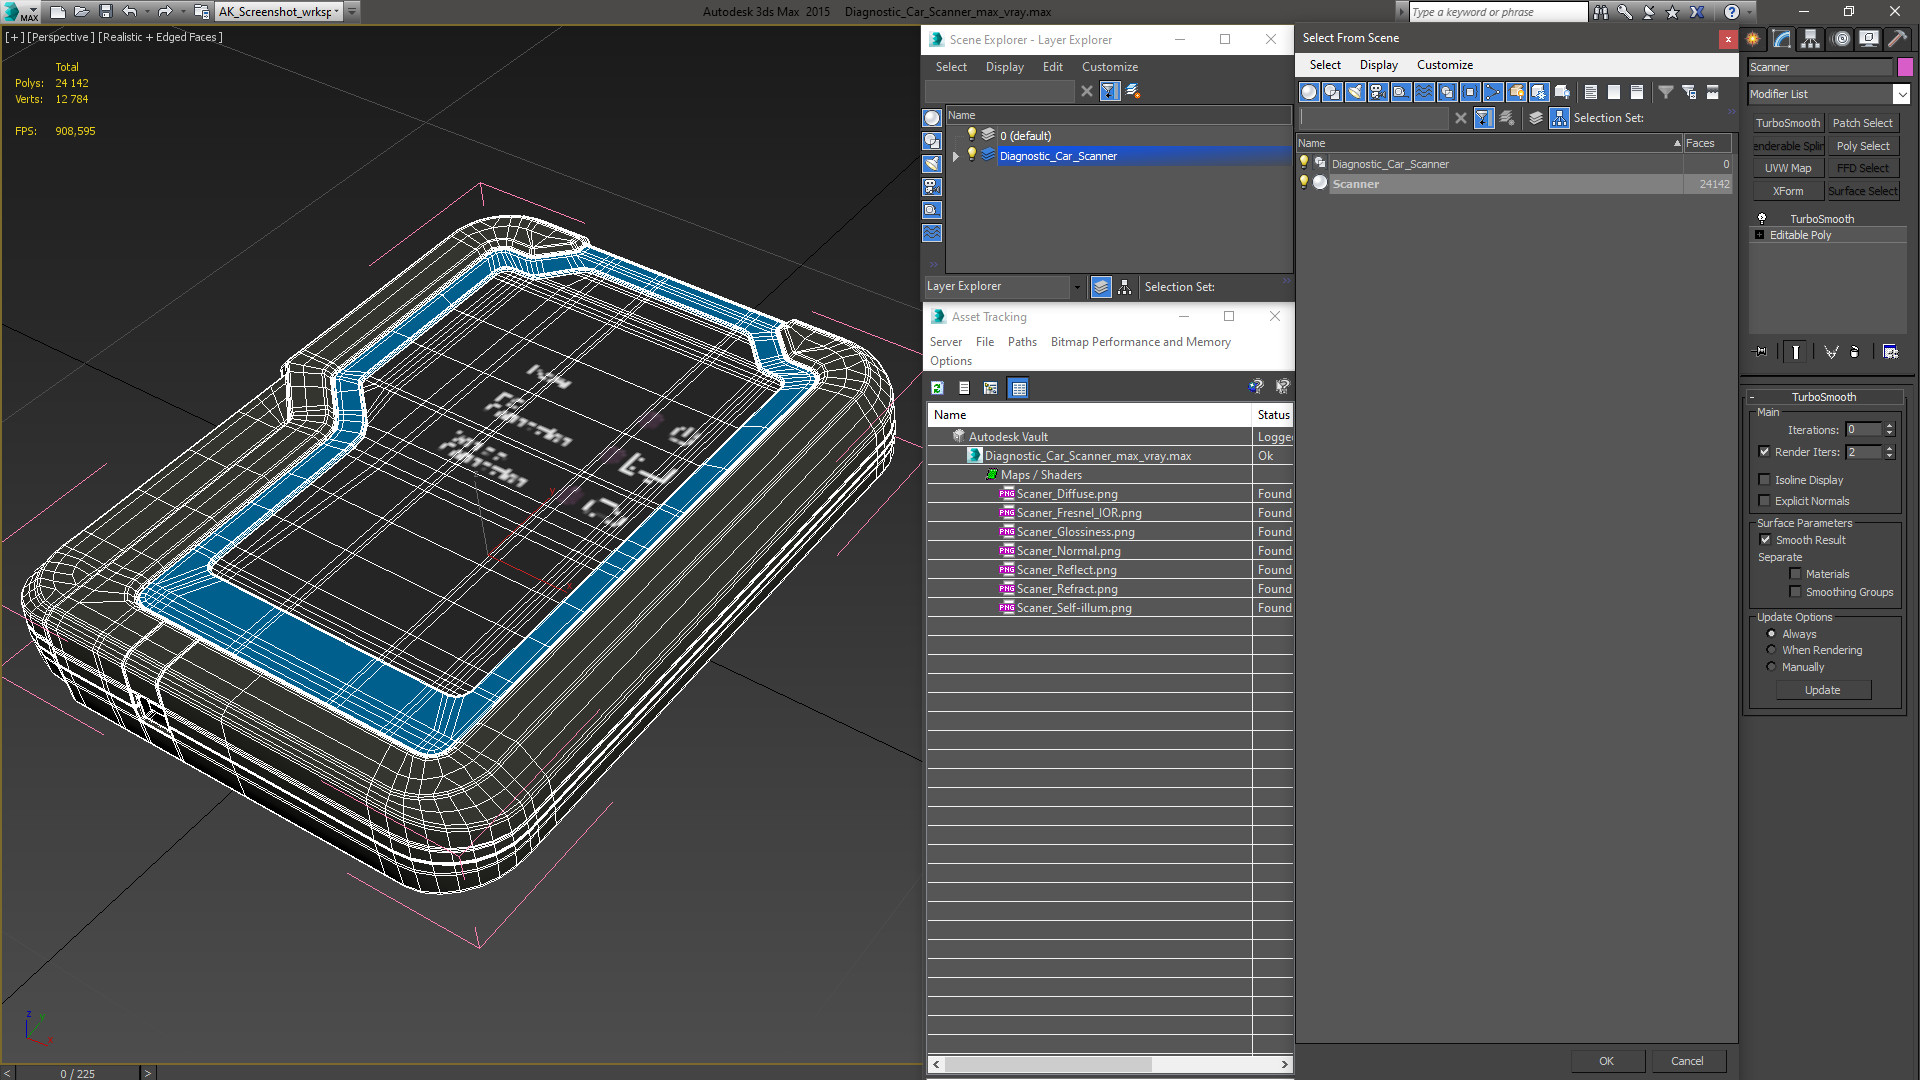Toggle TurboSmooth modifier lightbulb in stack

pos(1762,218)
